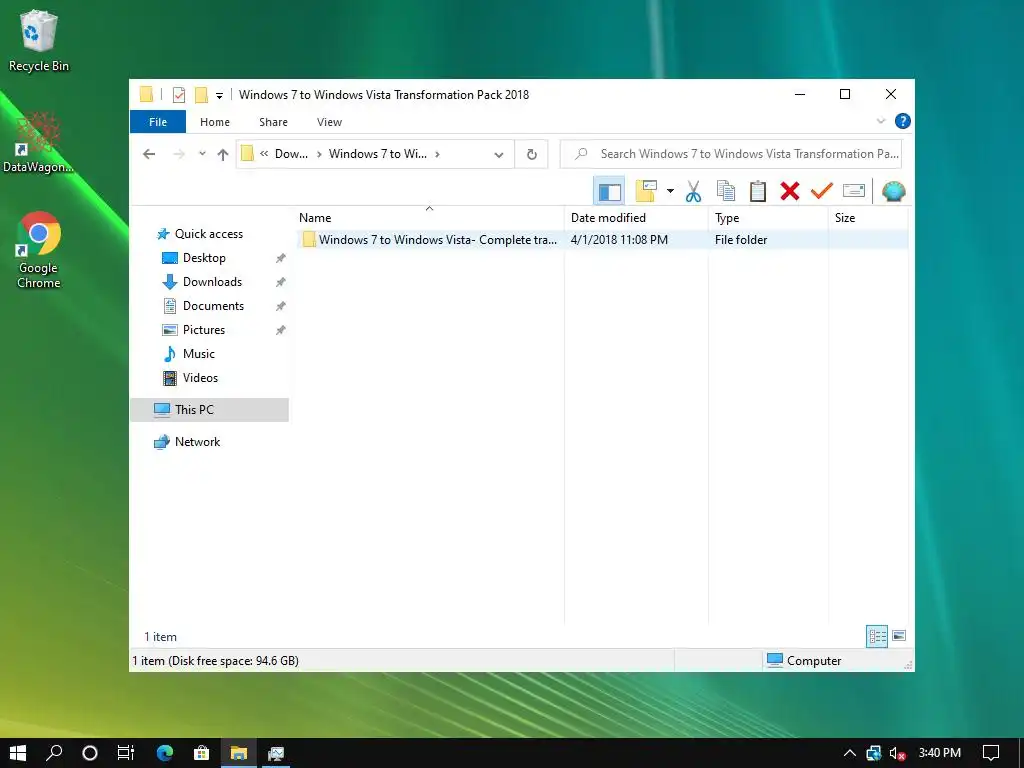
Task: Click the muted volume tray icon
Action: click(x=897, y=753)
